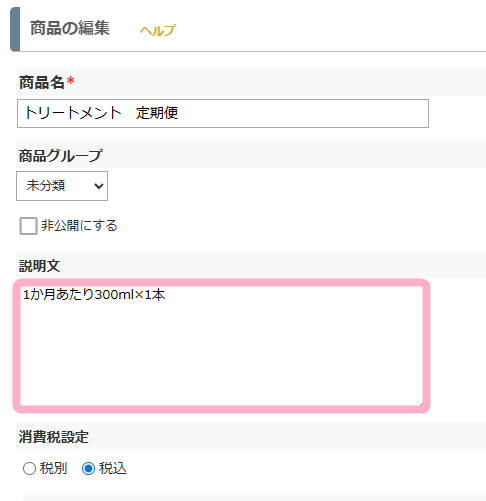Click the 商品グループ section label
This screenshot has height=501, width=486.
61,156
